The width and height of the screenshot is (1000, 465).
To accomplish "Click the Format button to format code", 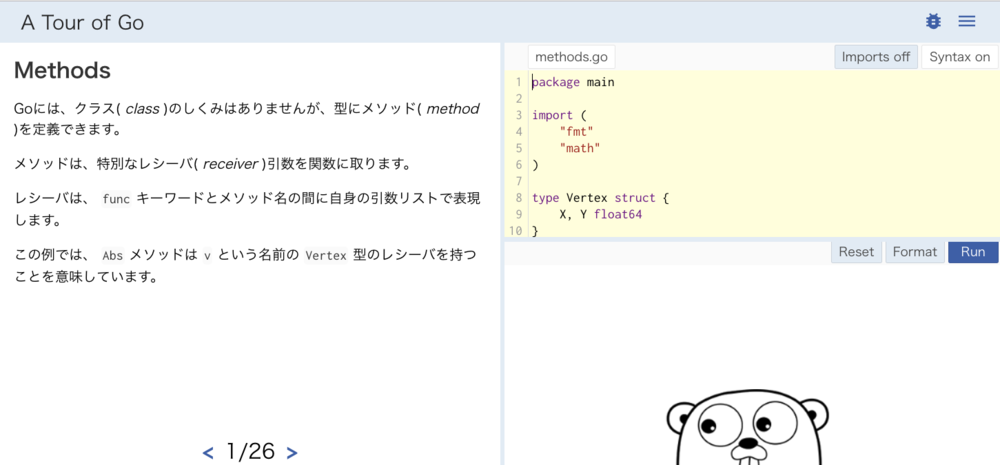I will point(914,252).
